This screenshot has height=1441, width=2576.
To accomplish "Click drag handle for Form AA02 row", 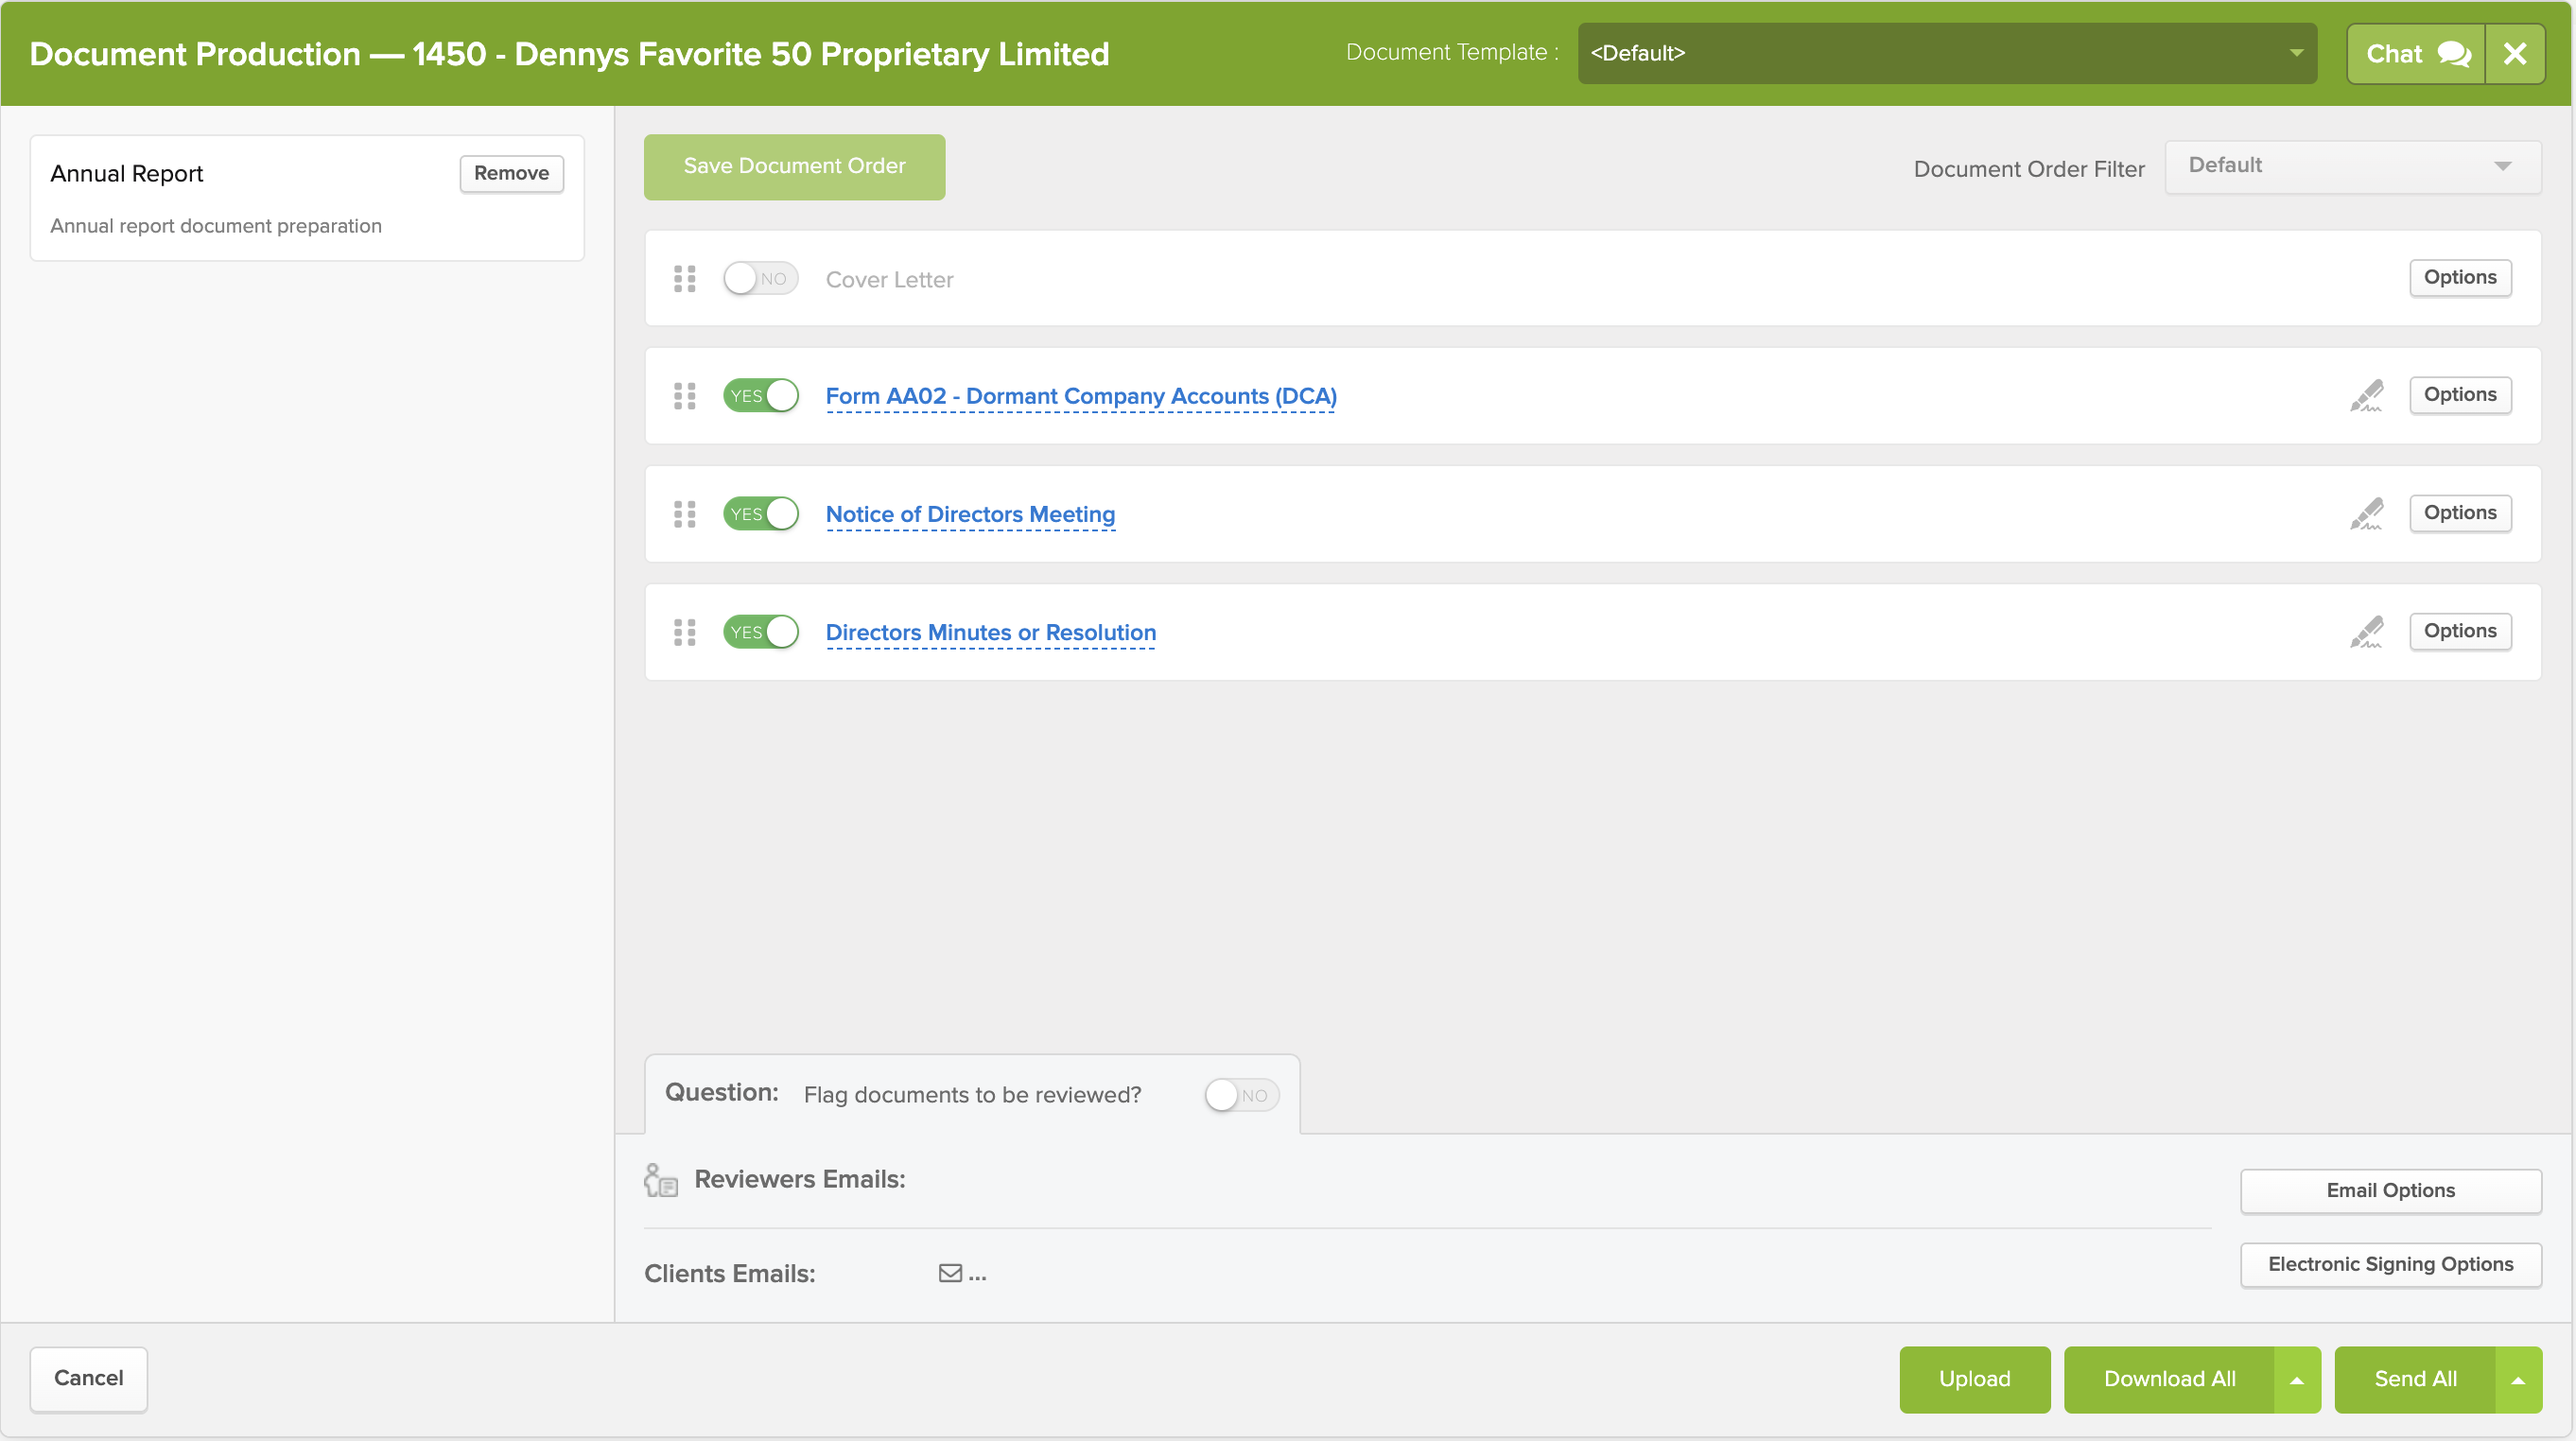I will tap(685, 396).
